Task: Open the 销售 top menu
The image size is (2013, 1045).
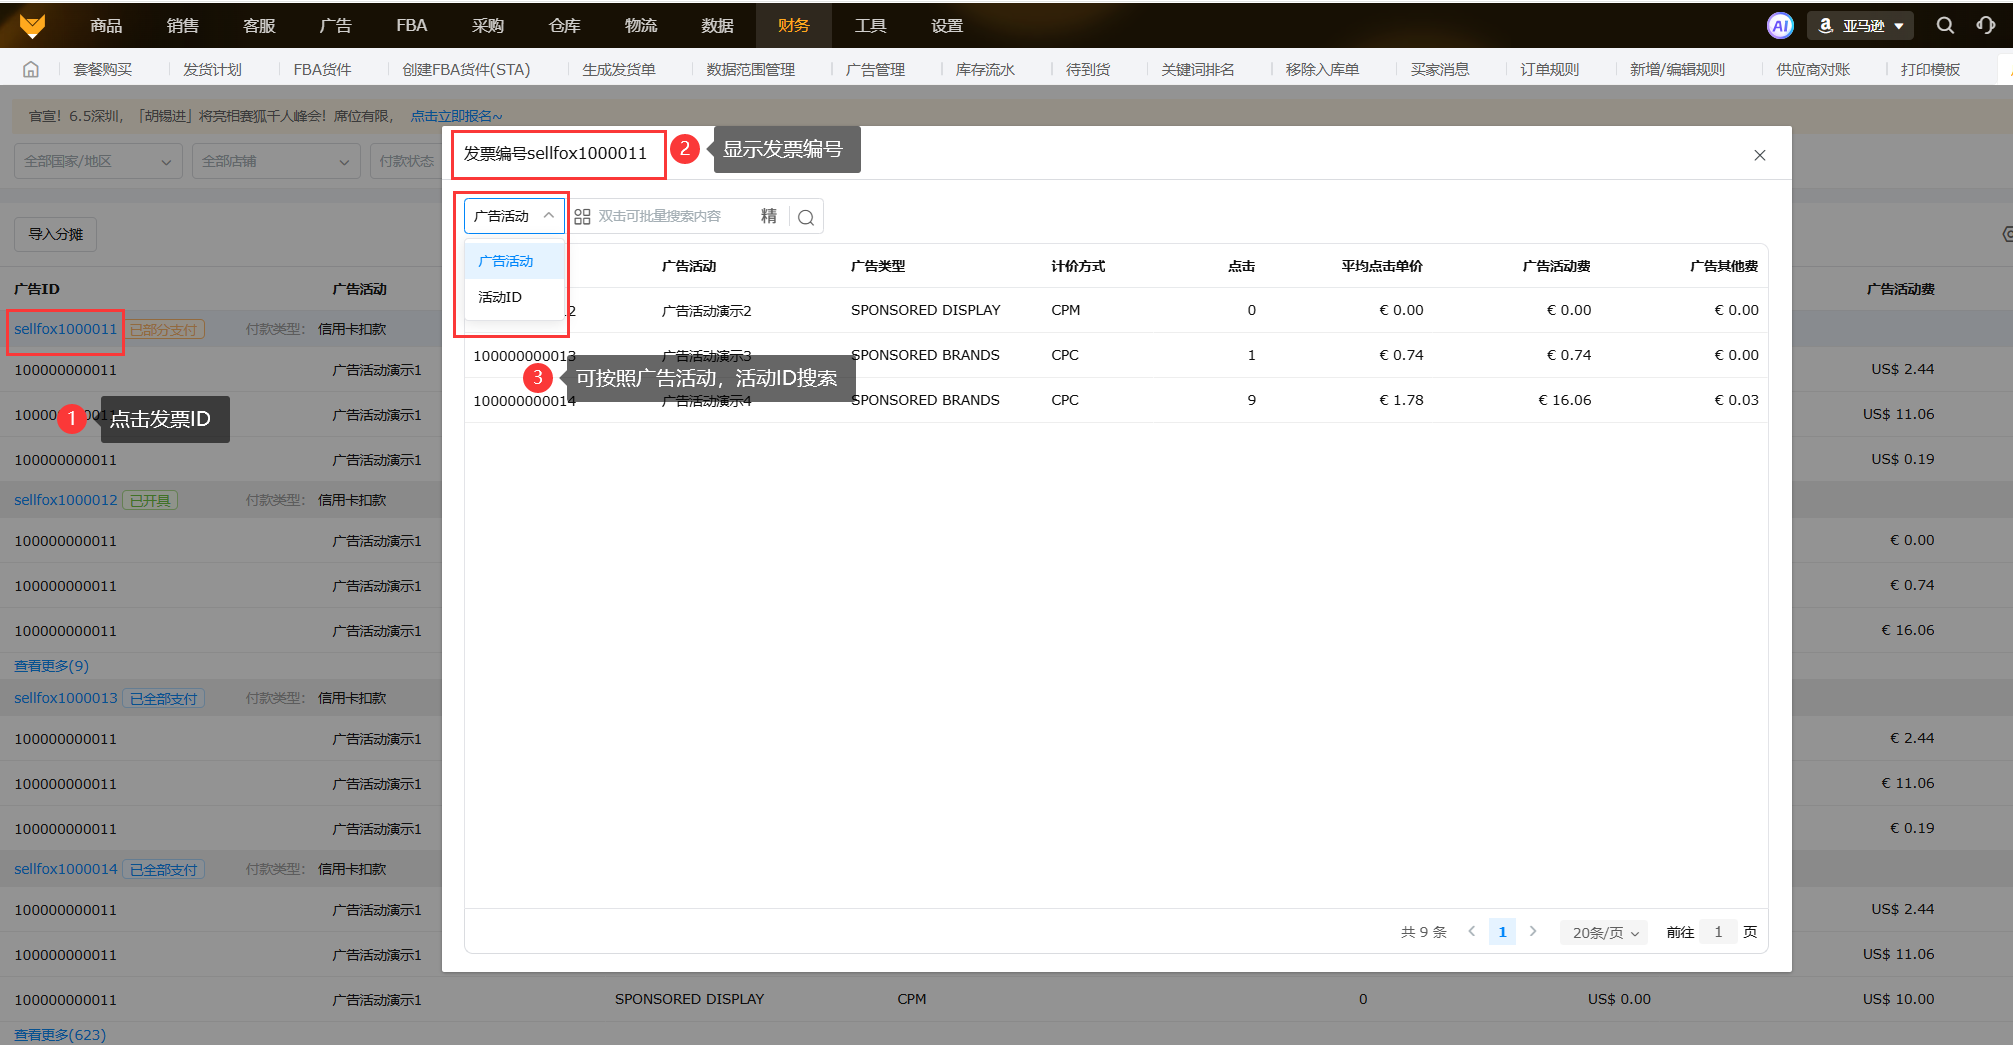Action: [x=182, y=25]
